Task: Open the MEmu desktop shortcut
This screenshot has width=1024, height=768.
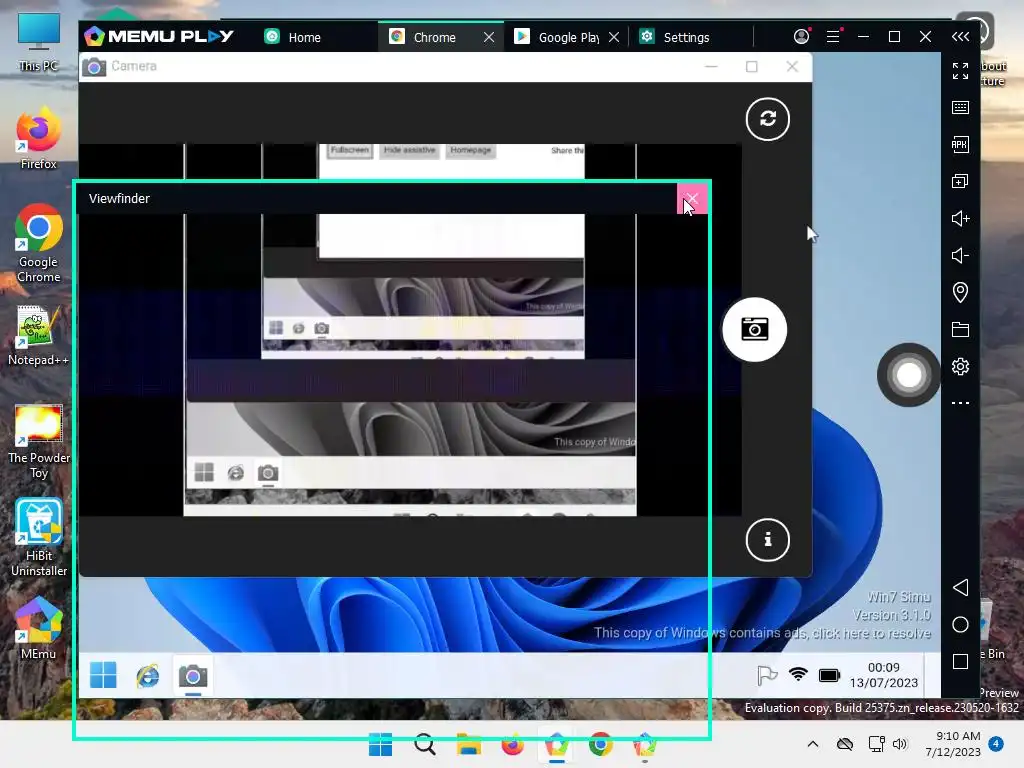Action: (39, 628)
